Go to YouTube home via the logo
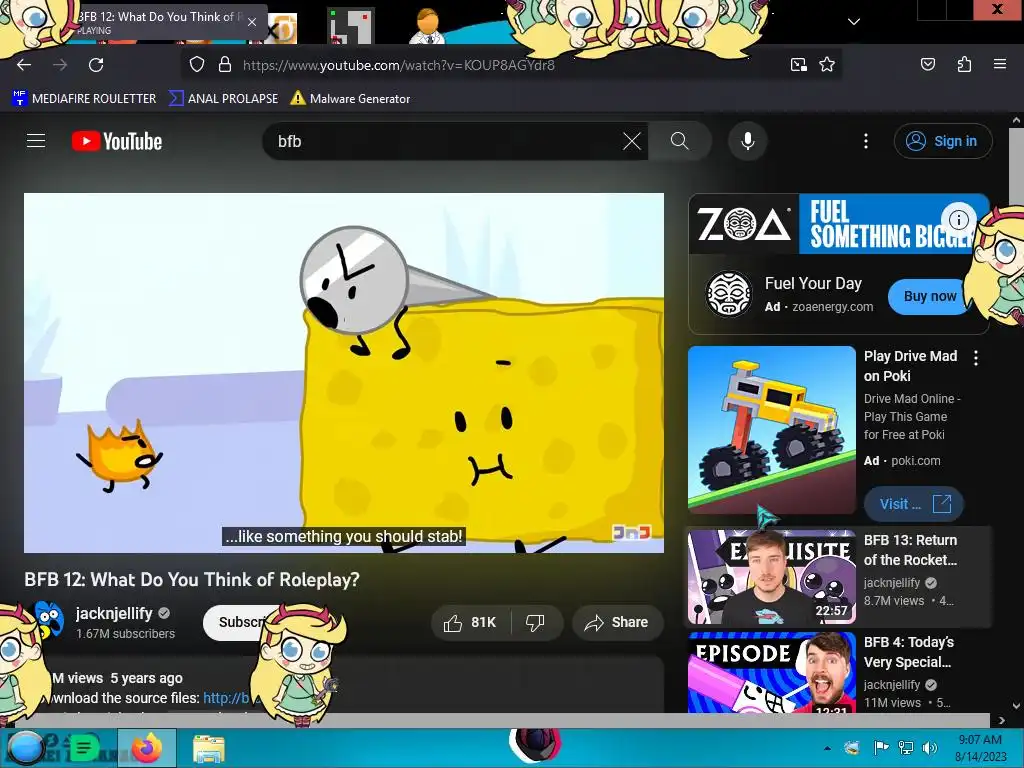 click(117, 141)
